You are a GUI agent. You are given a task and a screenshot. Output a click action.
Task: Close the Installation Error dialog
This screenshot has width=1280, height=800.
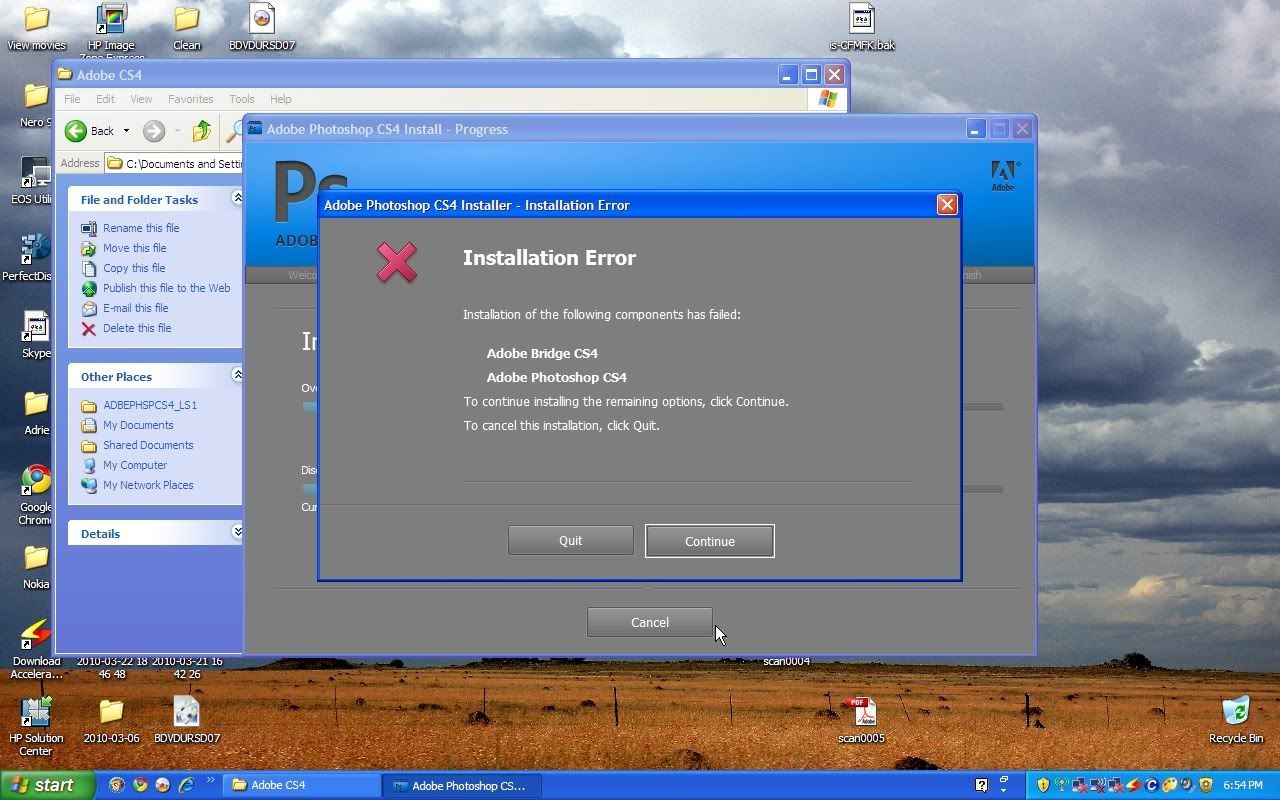(947, 204)
